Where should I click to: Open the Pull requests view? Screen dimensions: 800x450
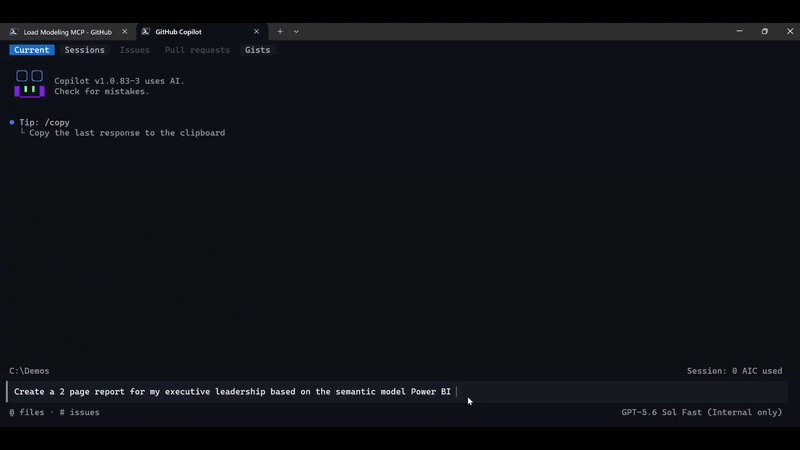point(197,50)
